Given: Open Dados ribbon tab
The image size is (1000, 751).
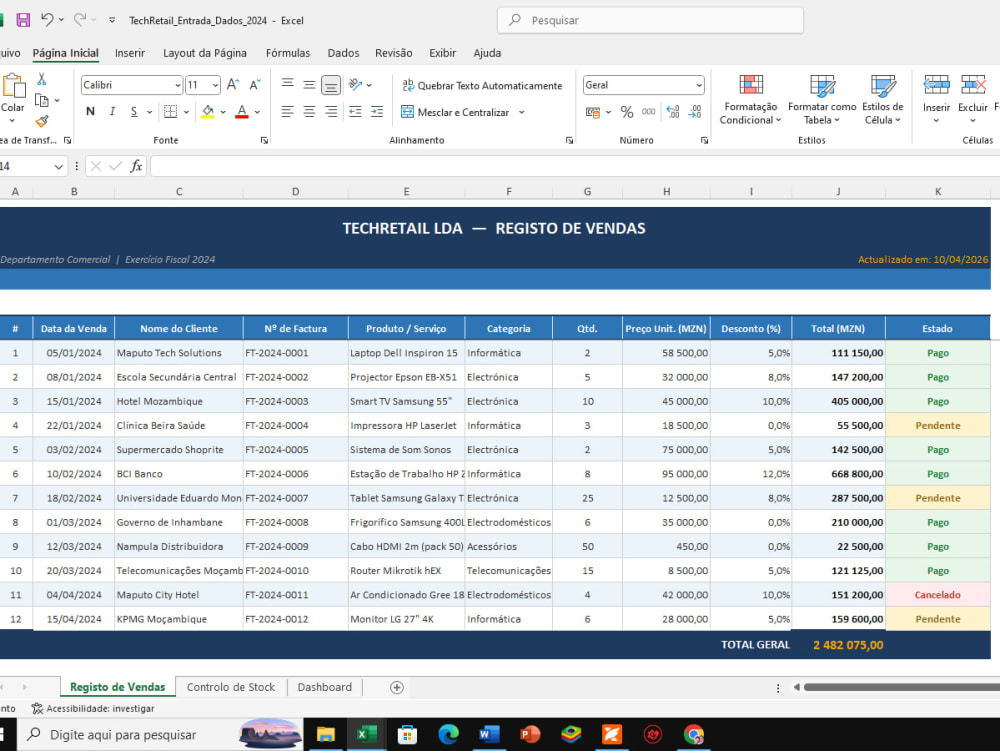Looking at the screenshot, I should [343, 53].
